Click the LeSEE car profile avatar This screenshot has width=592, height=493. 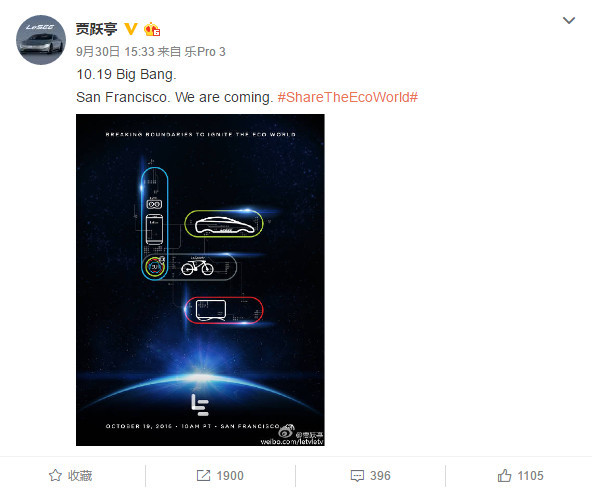[x=41, y=40]
